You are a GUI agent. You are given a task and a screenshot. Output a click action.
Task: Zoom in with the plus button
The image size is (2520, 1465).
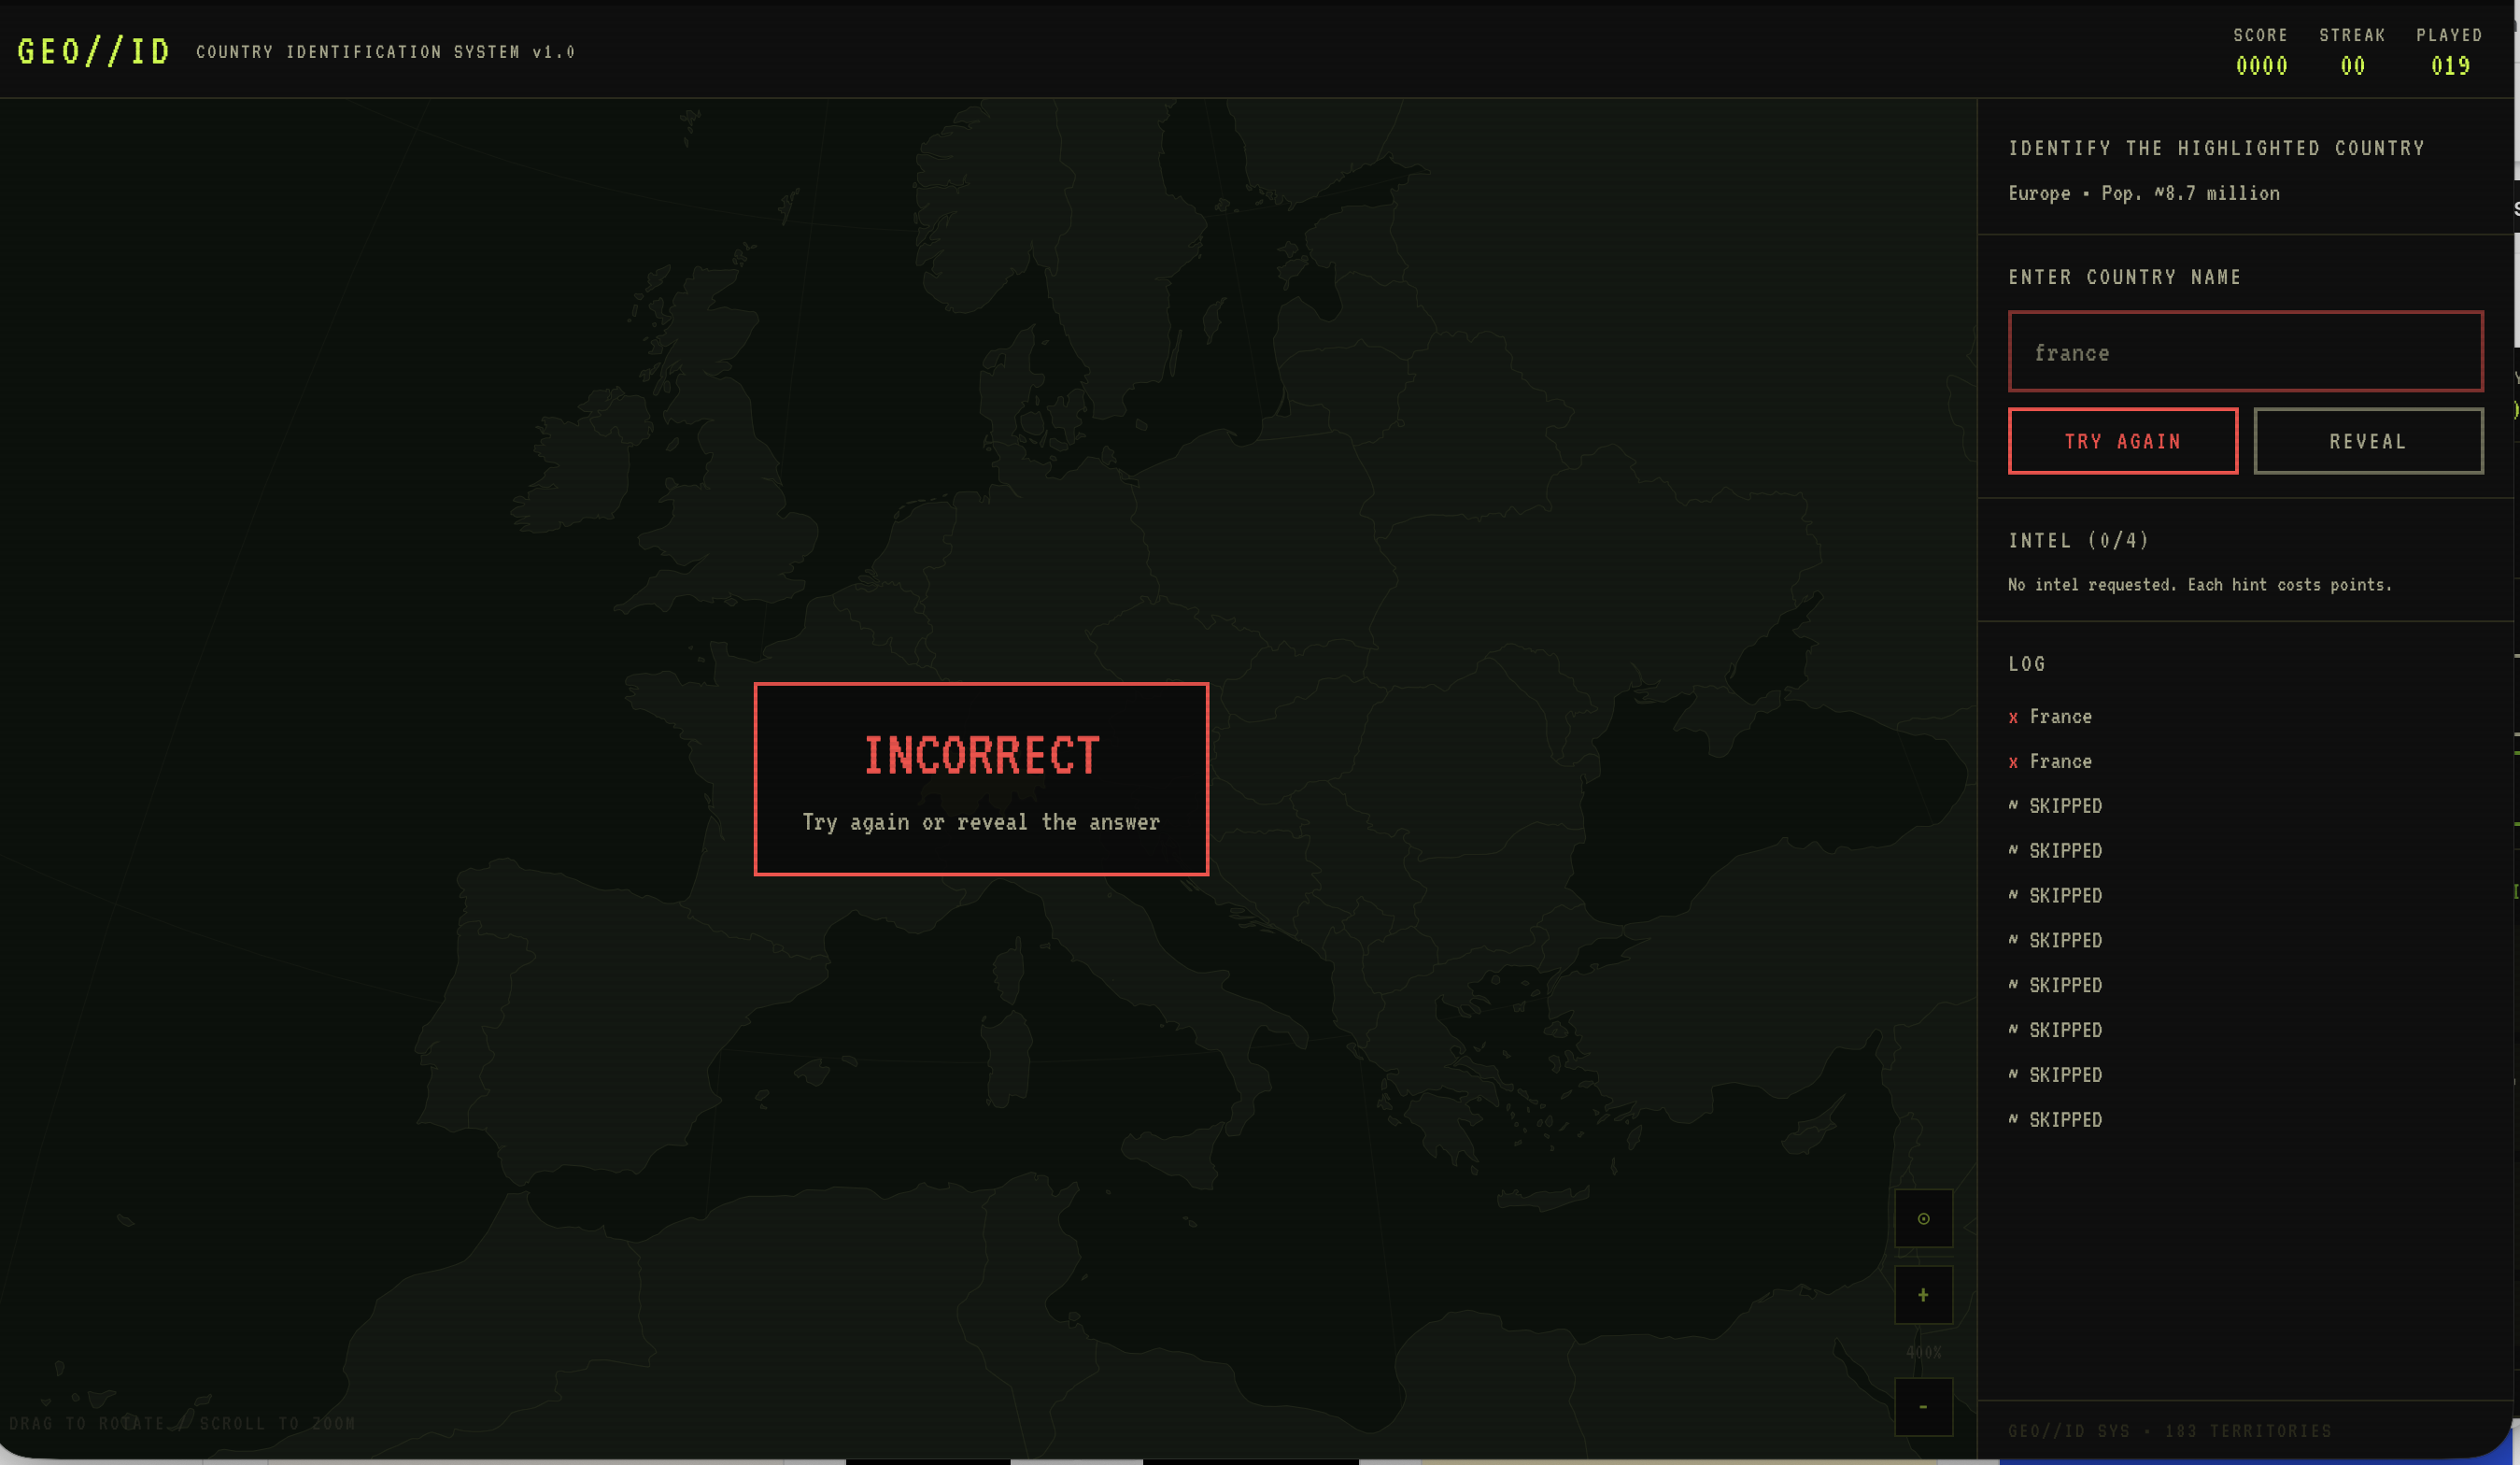click(x=1923, y=1295)
